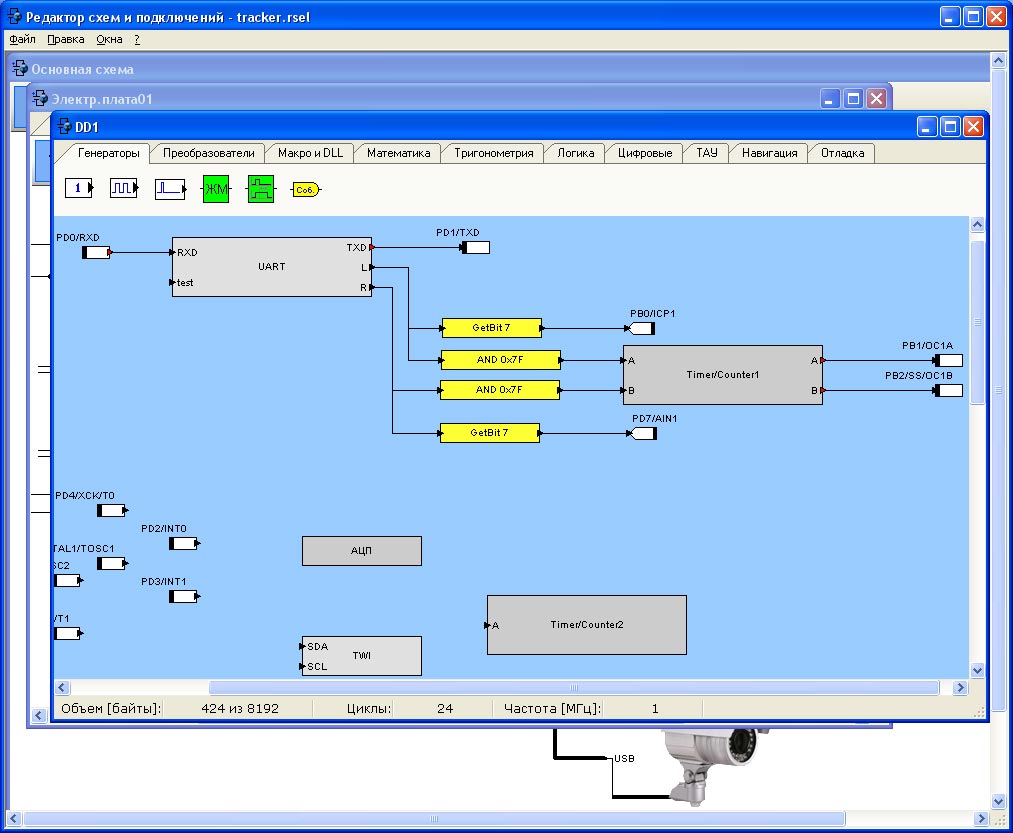This screenshot has height=833, width=1013.
Task: Click the PD0/RXD input pin
Action: pos(97,253)
